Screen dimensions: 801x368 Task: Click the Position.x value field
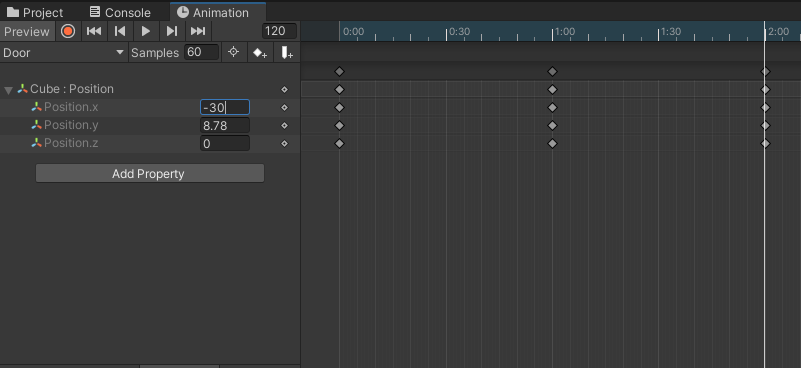(x=225, y=107)
